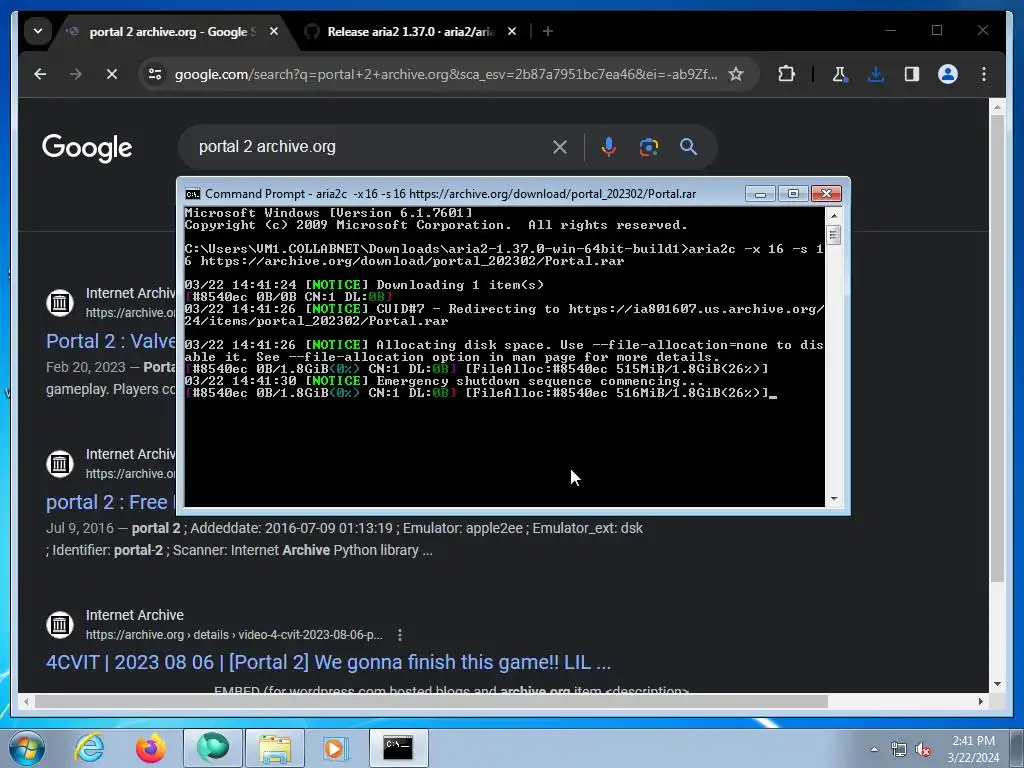Go back in Chrome
Viewport: 1024px width, 768px height.
40,74
